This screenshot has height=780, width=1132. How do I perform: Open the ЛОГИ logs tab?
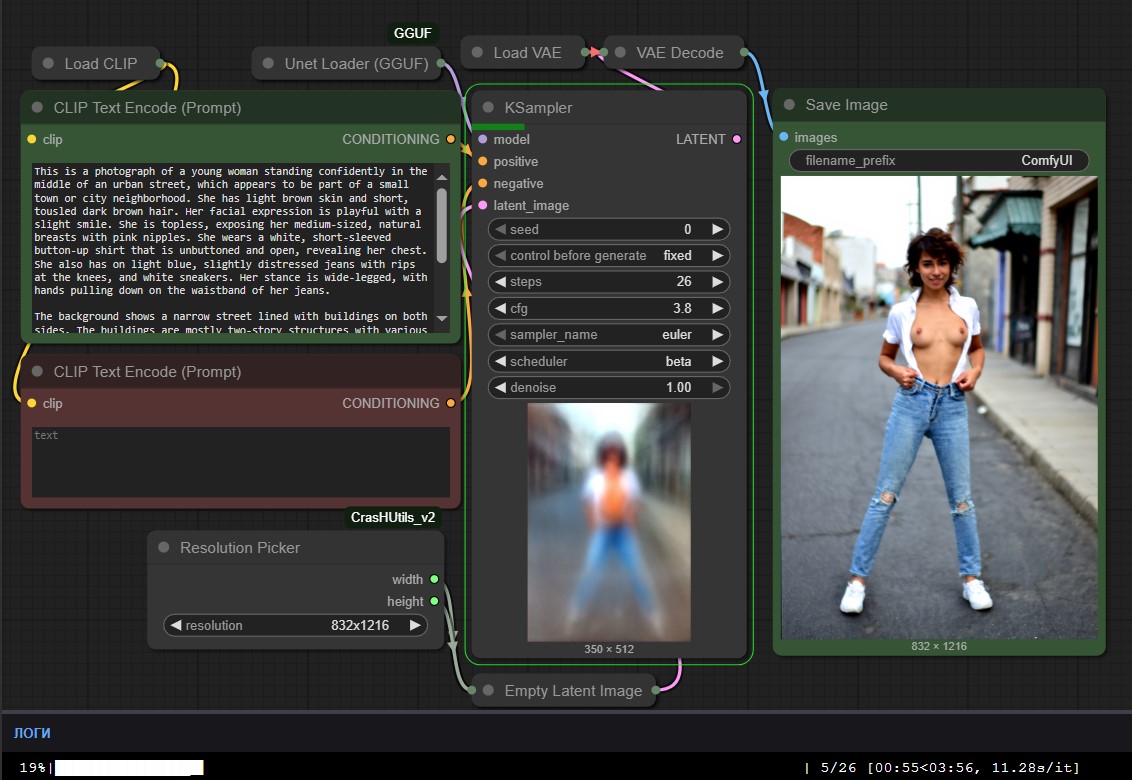pyautogui.click(x=32, y=732)
